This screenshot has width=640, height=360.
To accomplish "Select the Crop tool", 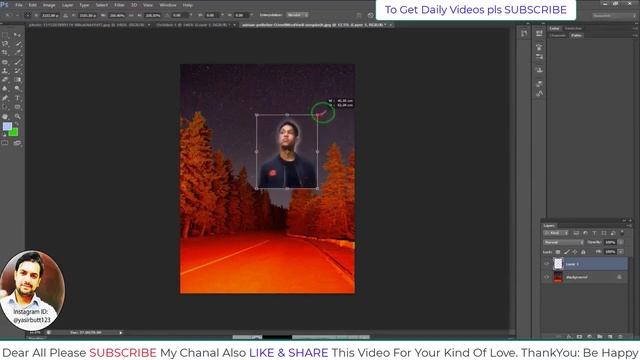I will coord(5,53).
